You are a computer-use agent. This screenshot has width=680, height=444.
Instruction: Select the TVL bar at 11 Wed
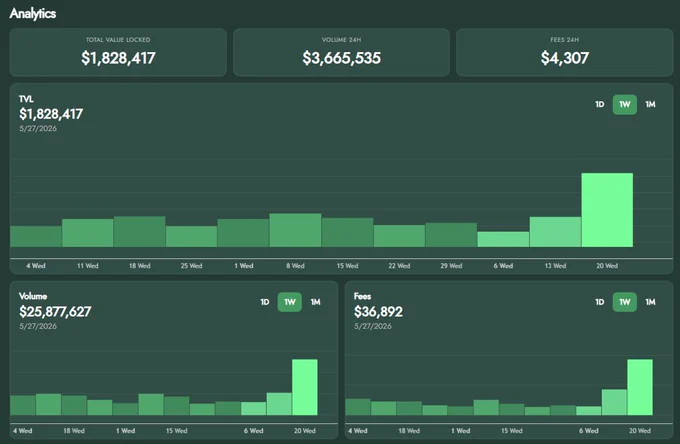point(88,233)
